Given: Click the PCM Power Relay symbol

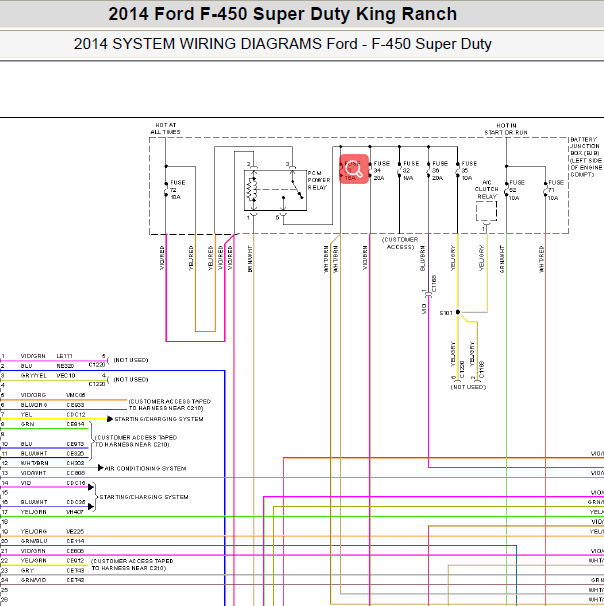Looking at the screenshot, I should [275, 190].
